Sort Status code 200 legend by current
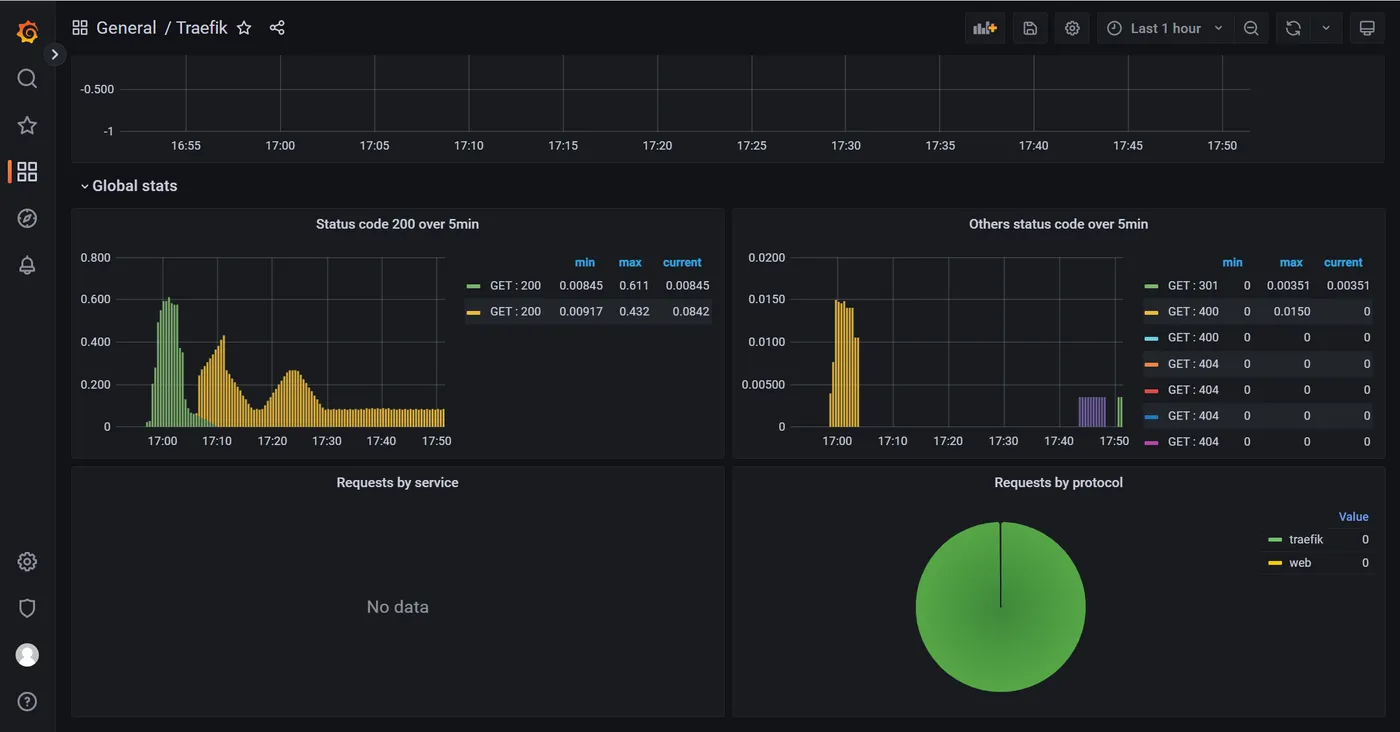Viewport: 1400px width, 732px height. click(x=682, y=262)
